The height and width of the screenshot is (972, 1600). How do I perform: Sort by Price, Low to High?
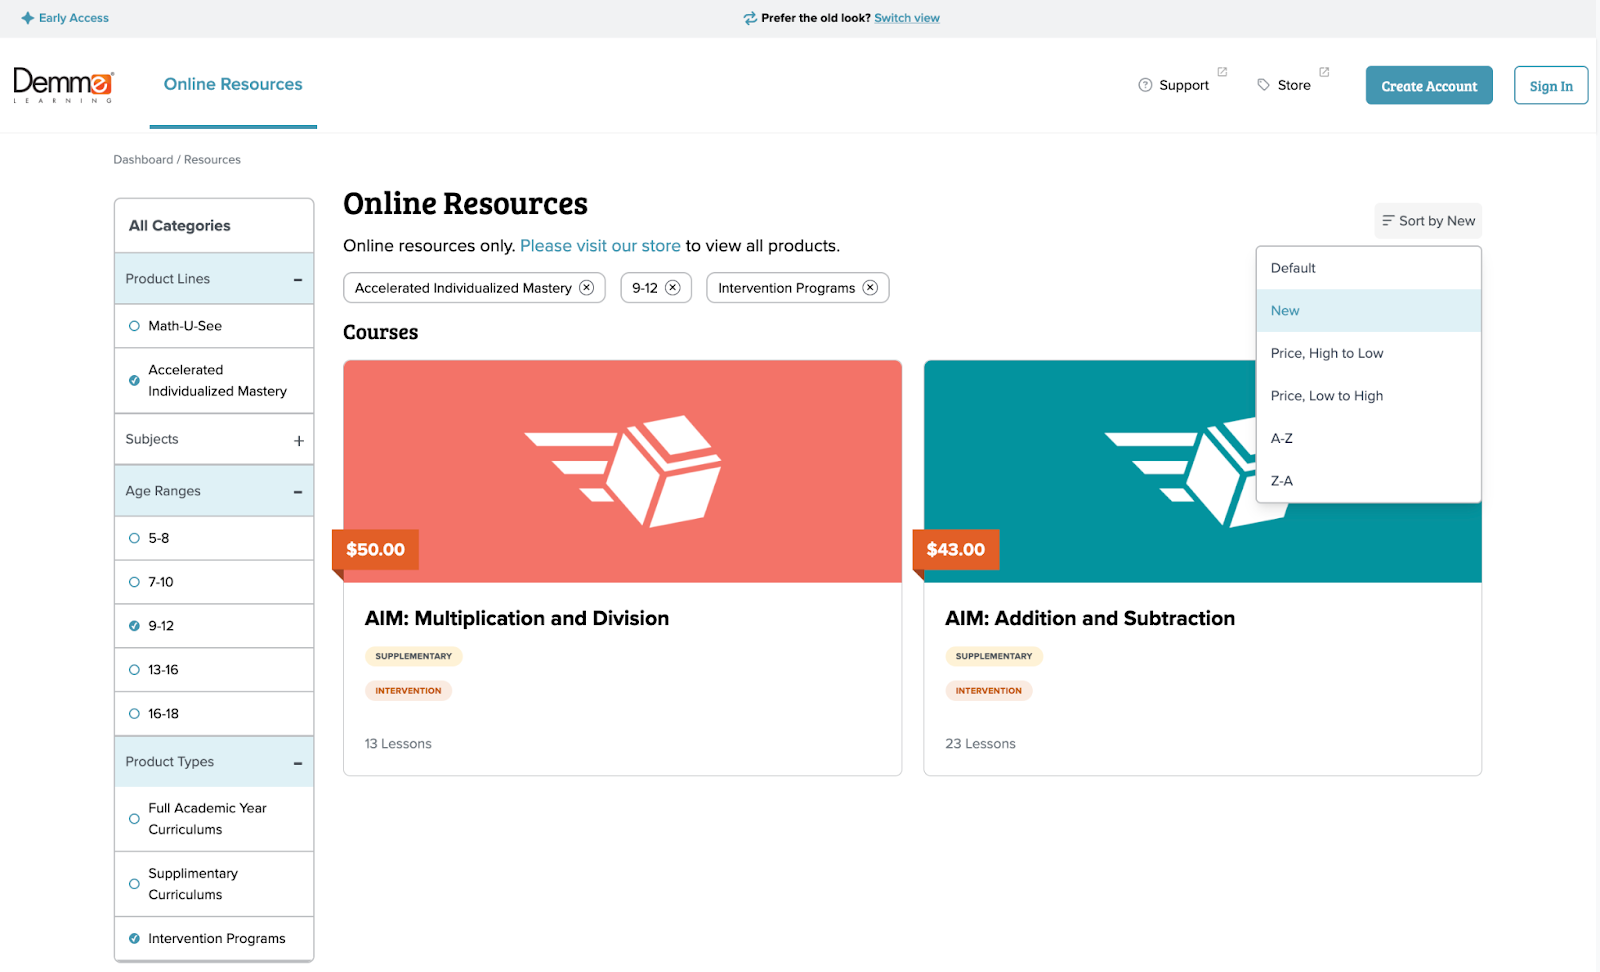tap(1368, 396)
